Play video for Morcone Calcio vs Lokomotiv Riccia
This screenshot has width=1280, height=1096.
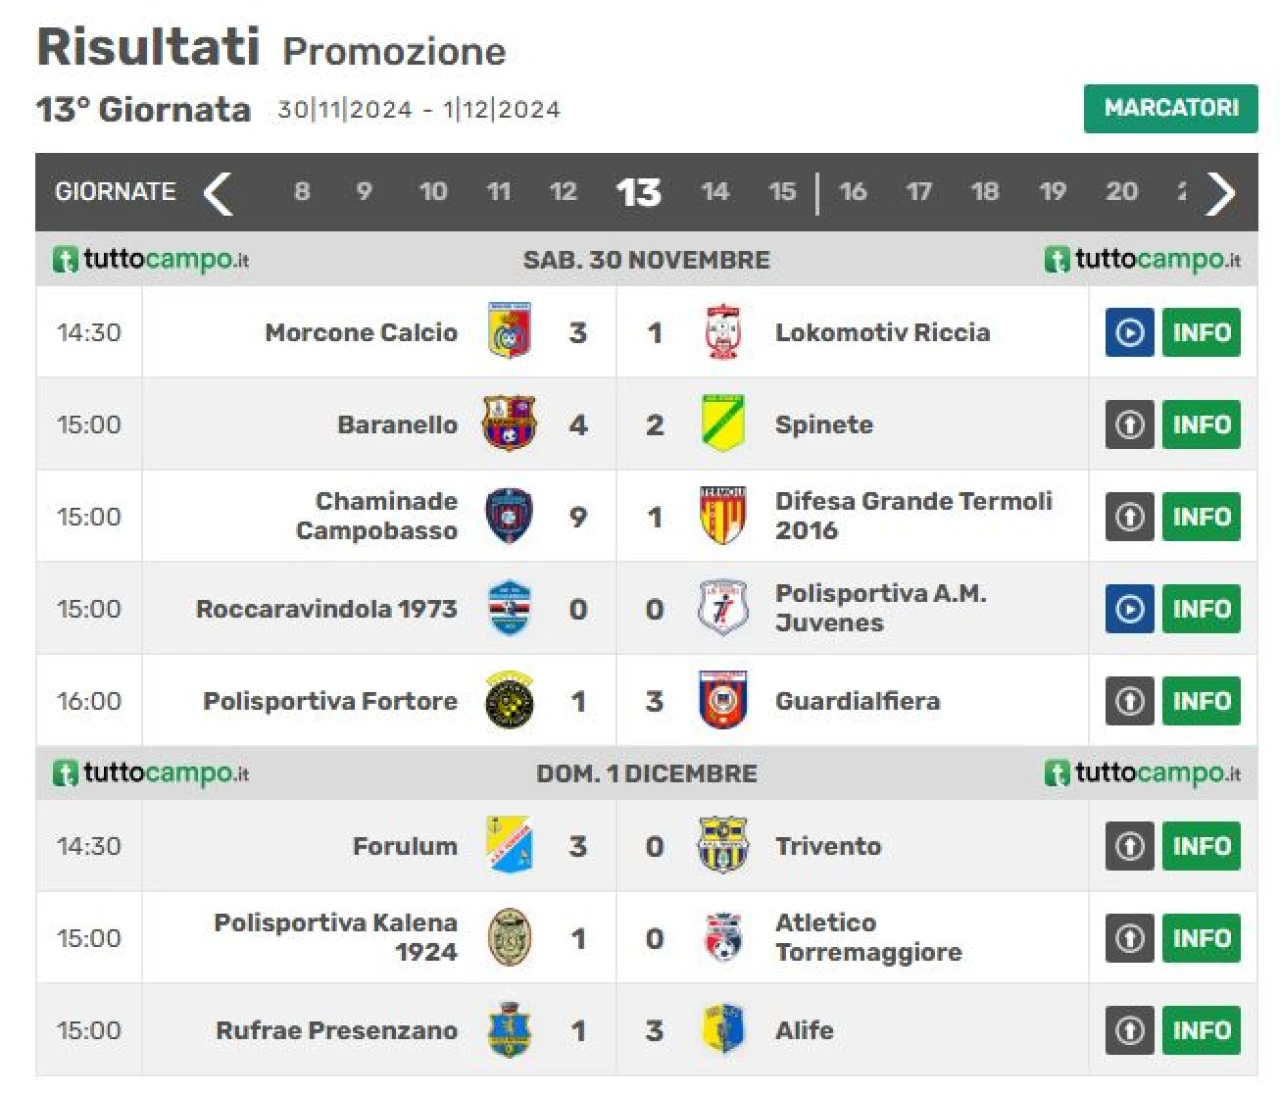coord(1129,333)
